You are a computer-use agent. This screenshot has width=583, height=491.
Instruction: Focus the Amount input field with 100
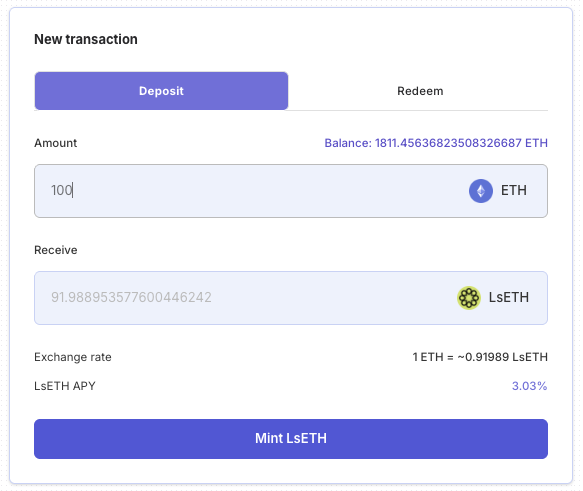(291, 191)
